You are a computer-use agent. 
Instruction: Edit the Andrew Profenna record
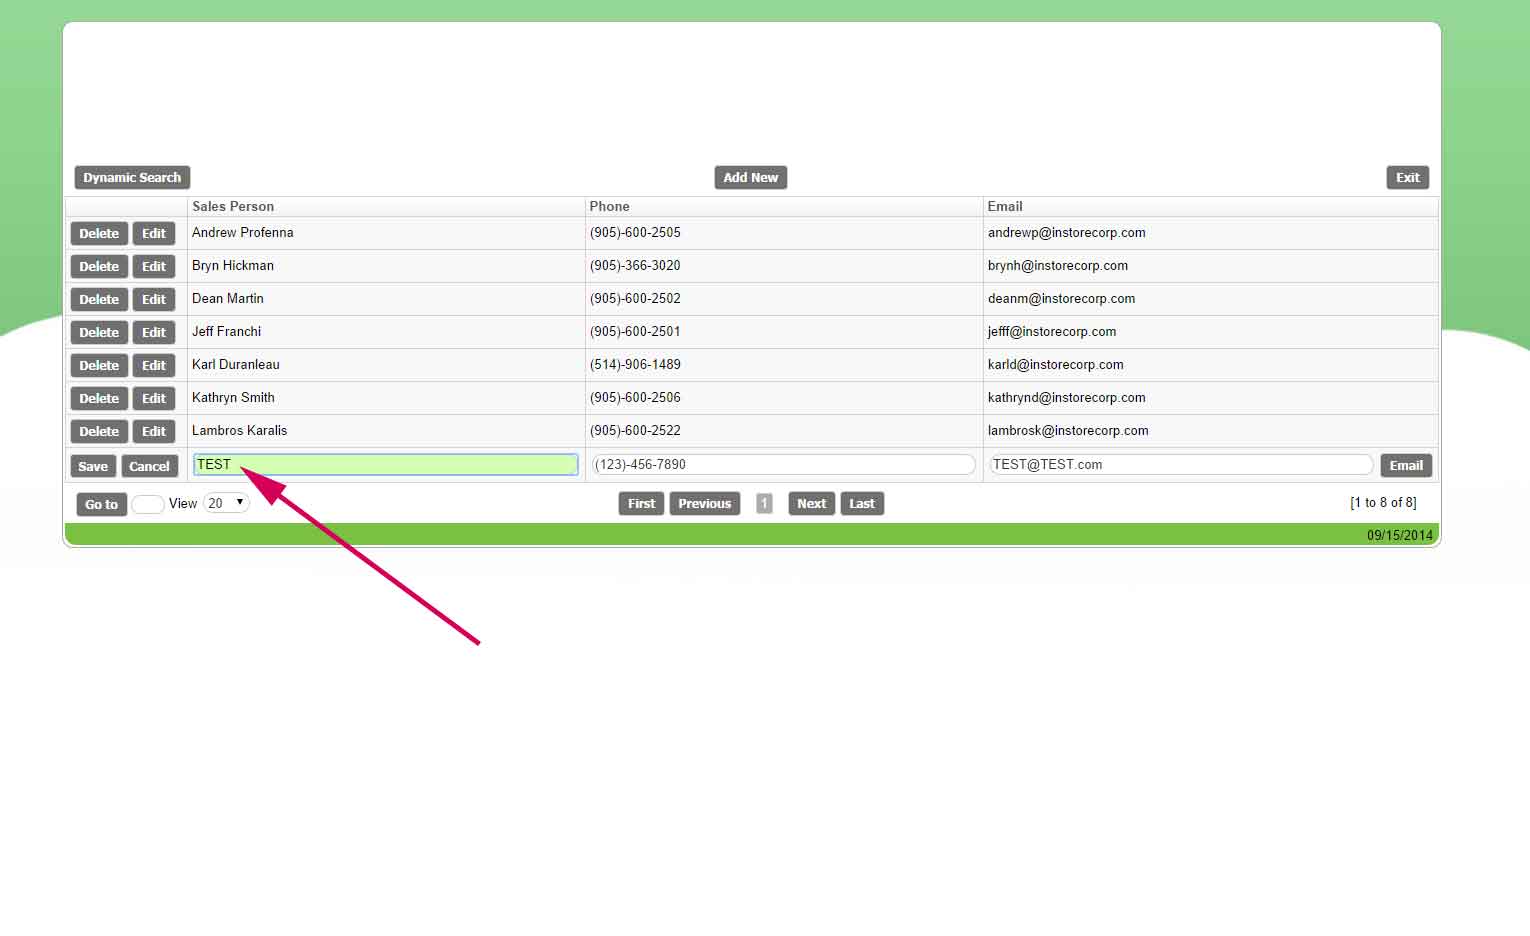pyautogui.click(x=154, y=234)
